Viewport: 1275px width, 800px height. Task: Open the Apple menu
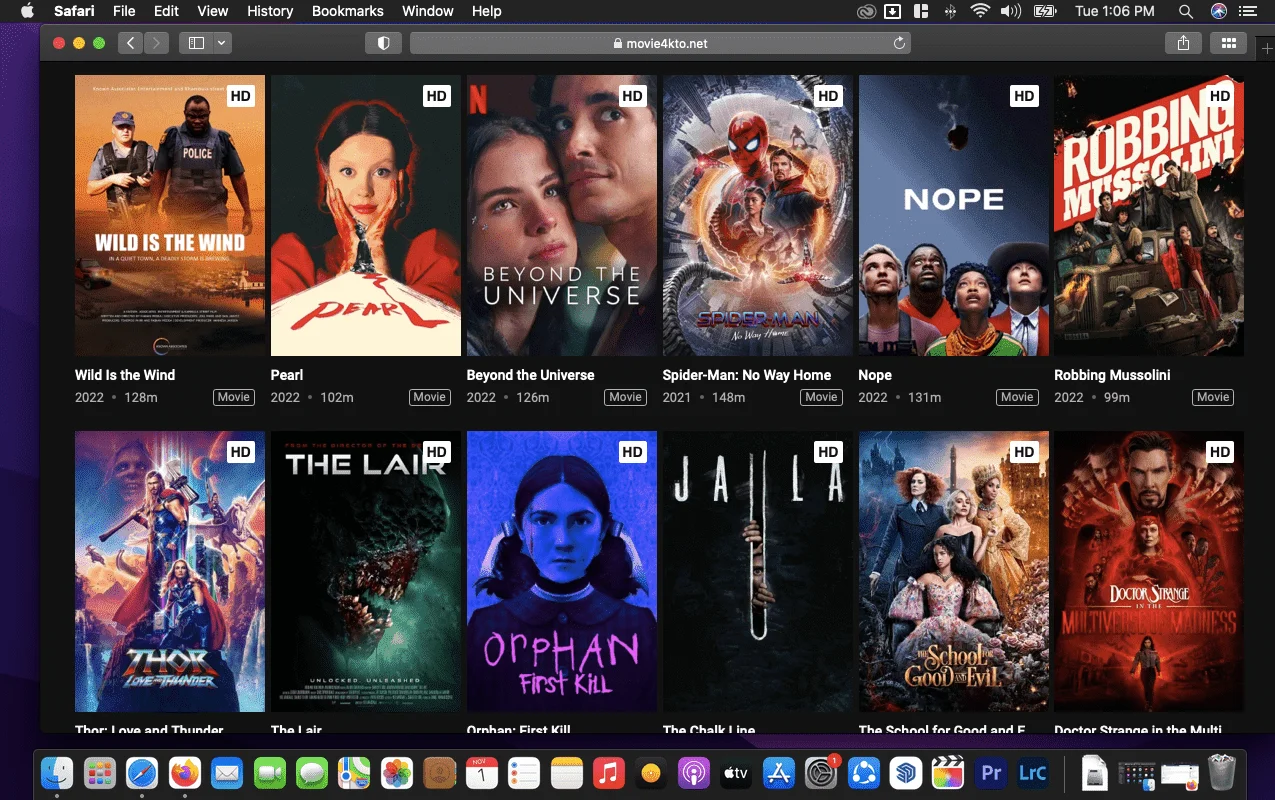click(x=27, y=11)
